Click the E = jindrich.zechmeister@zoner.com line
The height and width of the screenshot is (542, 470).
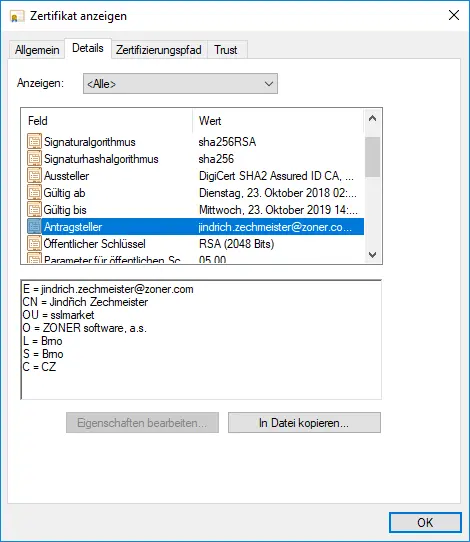coord(108,289)
